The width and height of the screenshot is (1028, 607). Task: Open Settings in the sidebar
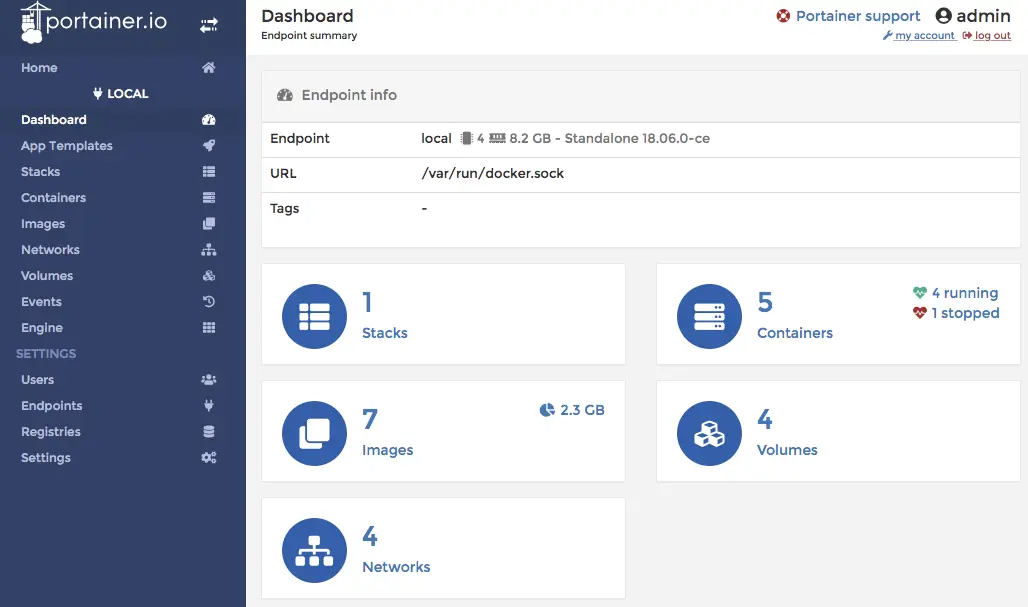(x=46, y=458)
